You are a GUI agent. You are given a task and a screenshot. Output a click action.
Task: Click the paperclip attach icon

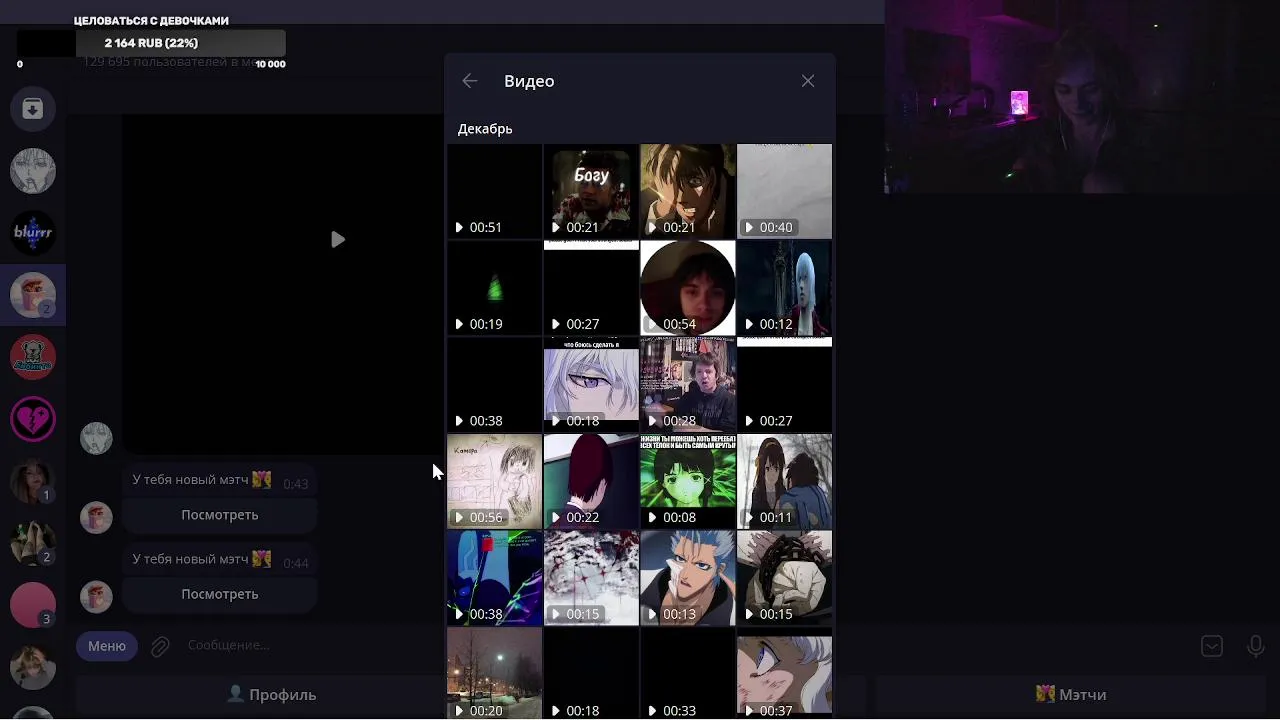[x=160, y=647]
